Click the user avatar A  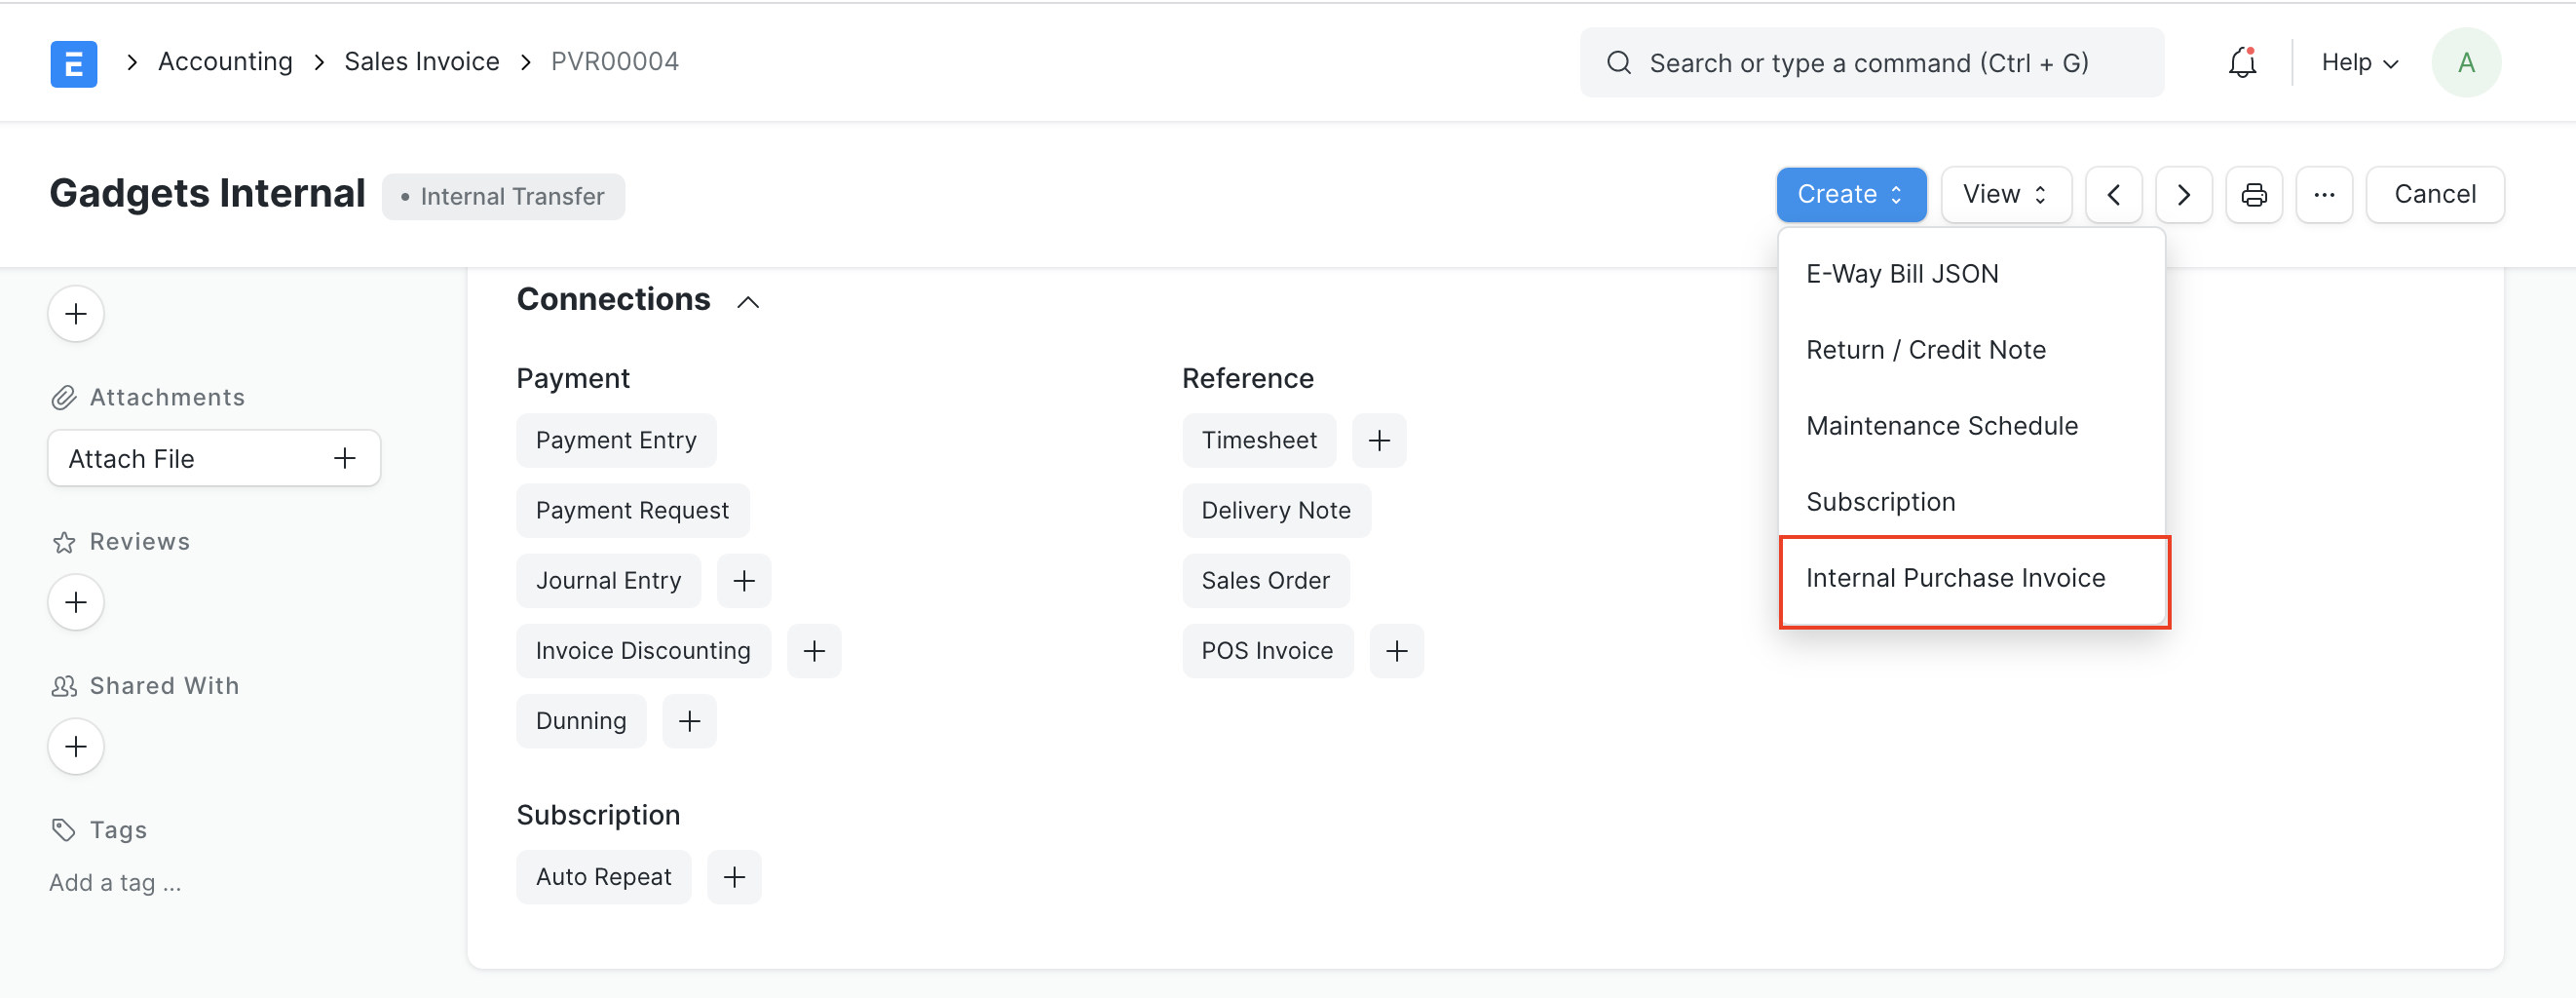[2465, 63]
